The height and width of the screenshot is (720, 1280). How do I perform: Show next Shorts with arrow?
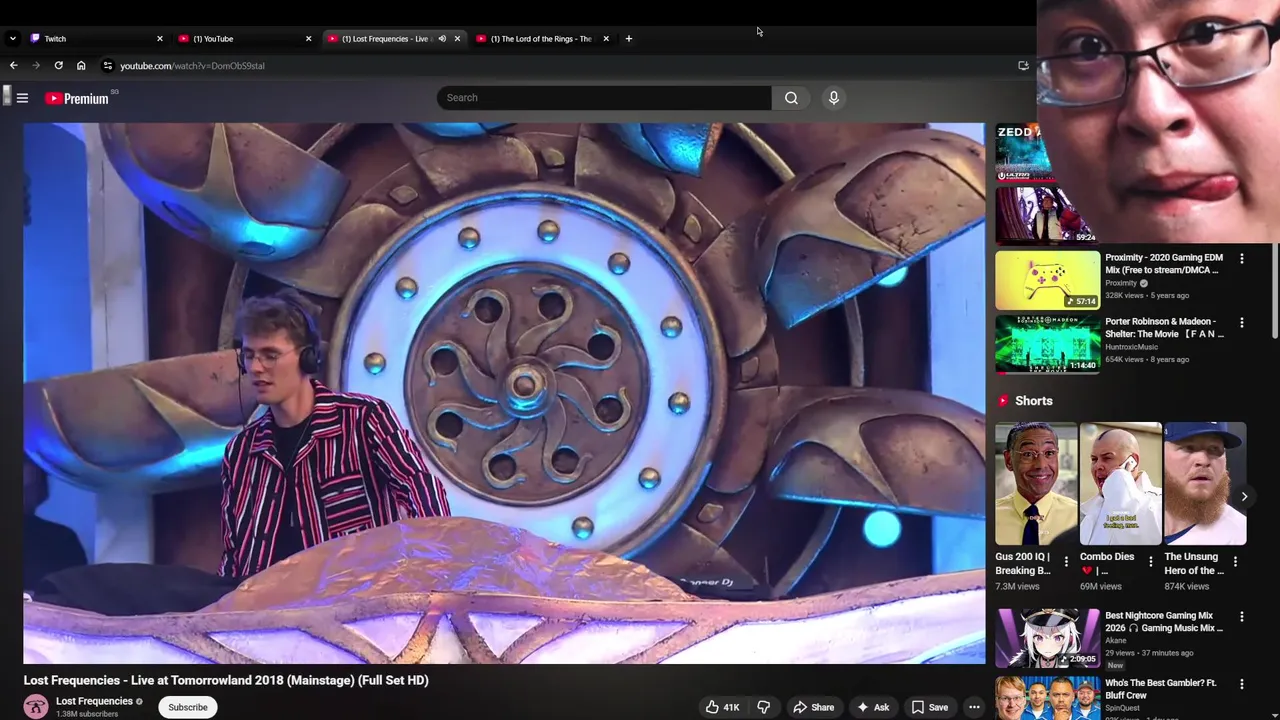pyautogui.click(x=1244, y=496)
